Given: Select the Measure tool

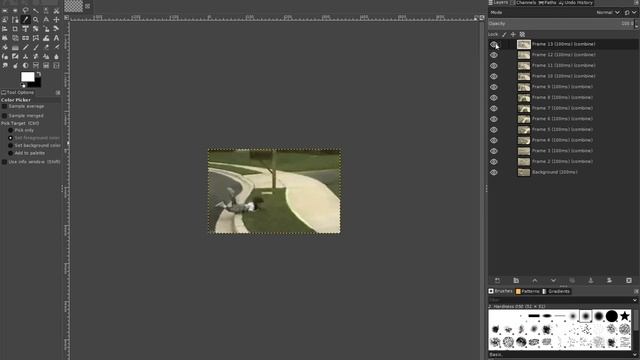Looking at the screenshot, I should click(x=46, y=20).
